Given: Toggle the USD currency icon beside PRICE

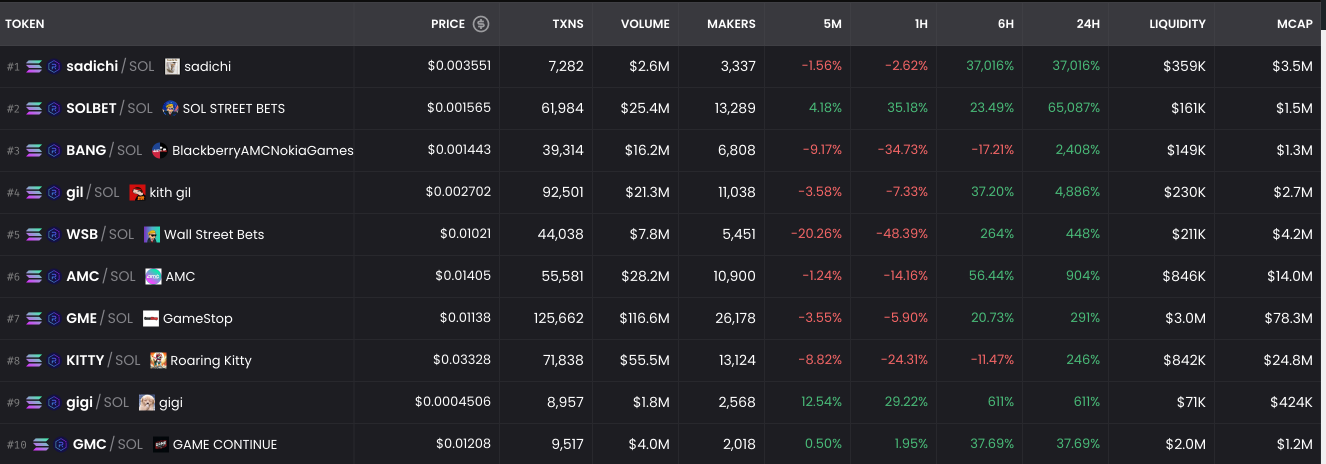Looking at the screenshot, I should pos(481,24).
